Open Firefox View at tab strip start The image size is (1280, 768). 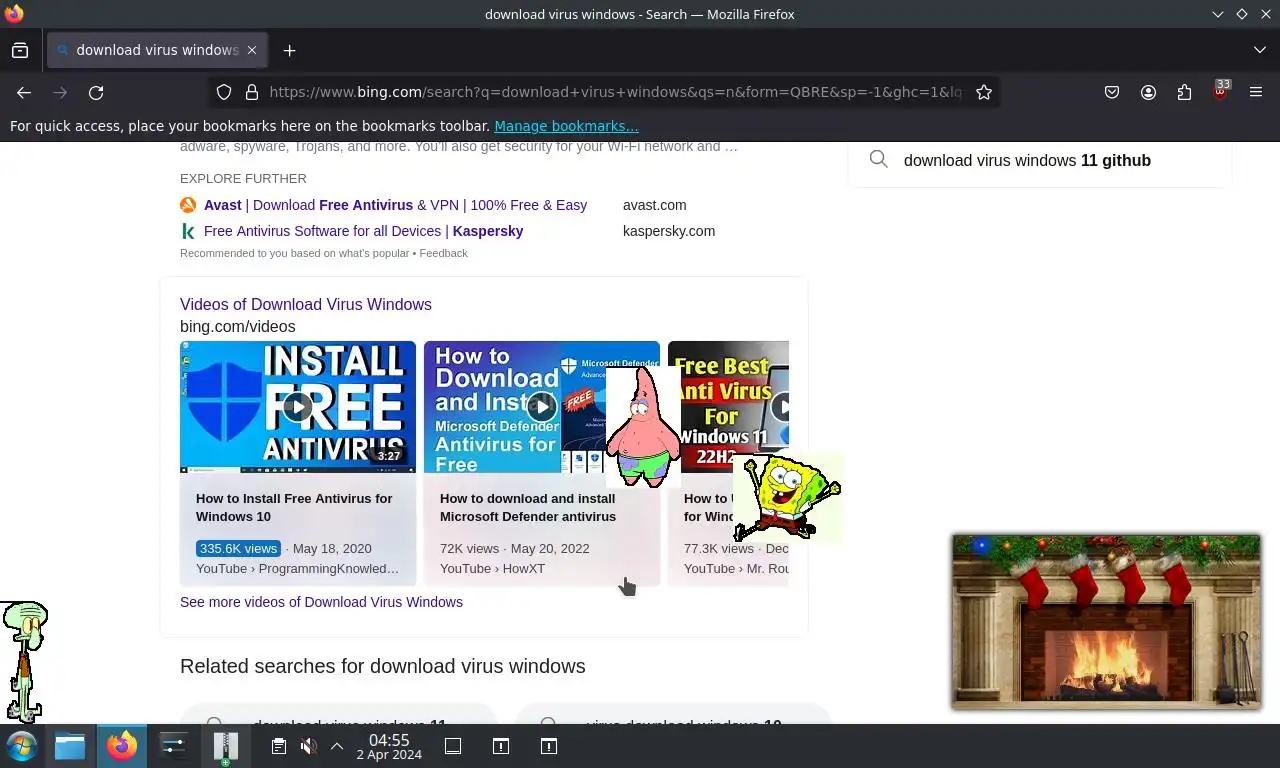click(x=20, y=50)
